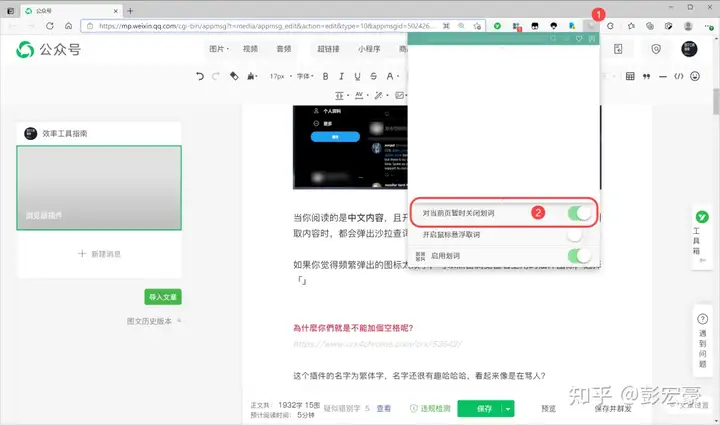Insert a horizontal divider line
The width and height of the screenshot is (720, 425).
pyautogui.click(x=663, y=77)
